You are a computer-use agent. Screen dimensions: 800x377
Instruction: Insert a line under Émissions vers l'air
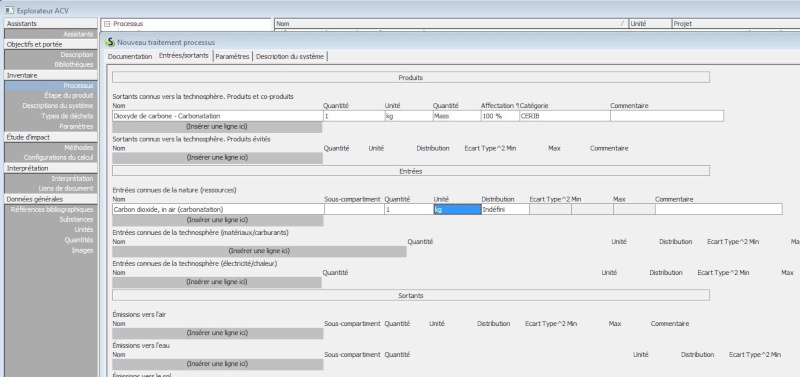pyautogui.click(x=217, y=333)
